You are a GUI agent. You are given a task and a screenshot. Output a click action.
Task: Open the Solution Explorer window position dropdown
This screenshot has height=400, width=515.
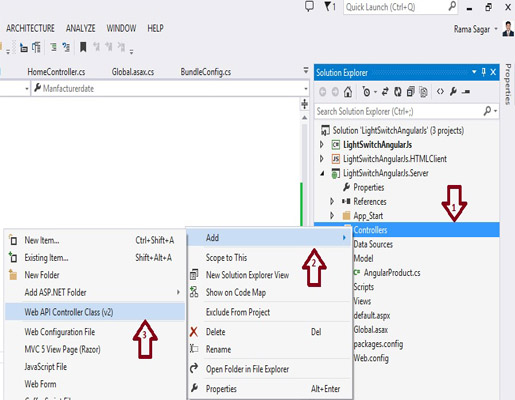point(474,72)
